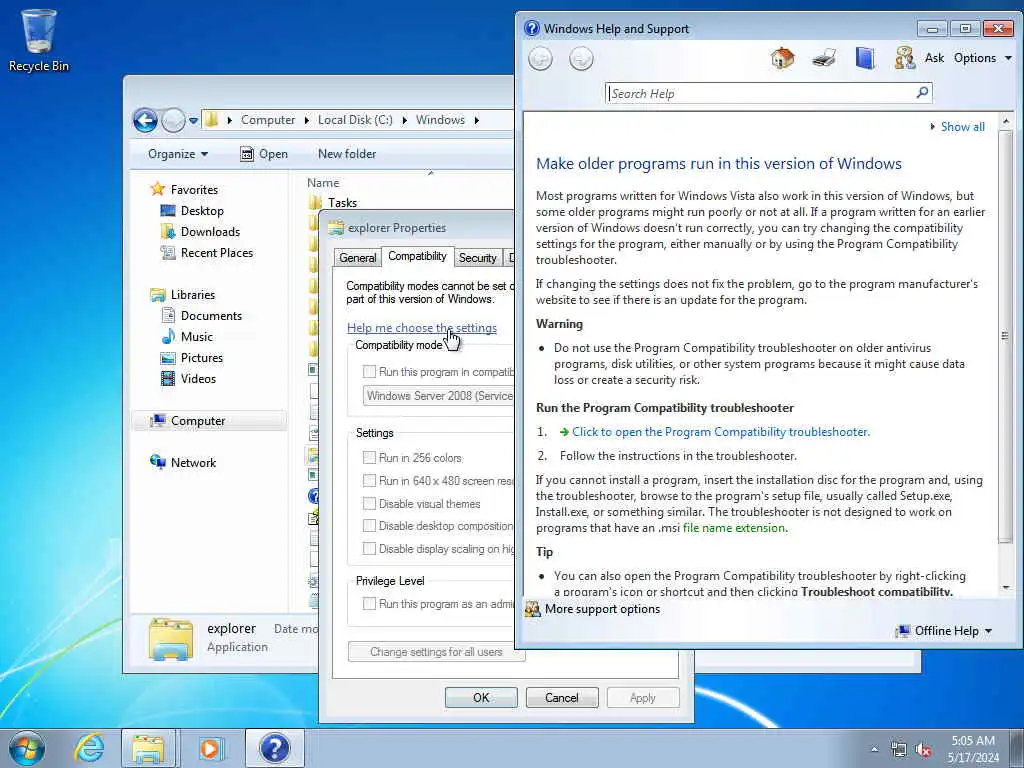The image size is (1024, 768).
Task: Click Show all link in Help
Action: pyautogui.click(x=963, y=127)
